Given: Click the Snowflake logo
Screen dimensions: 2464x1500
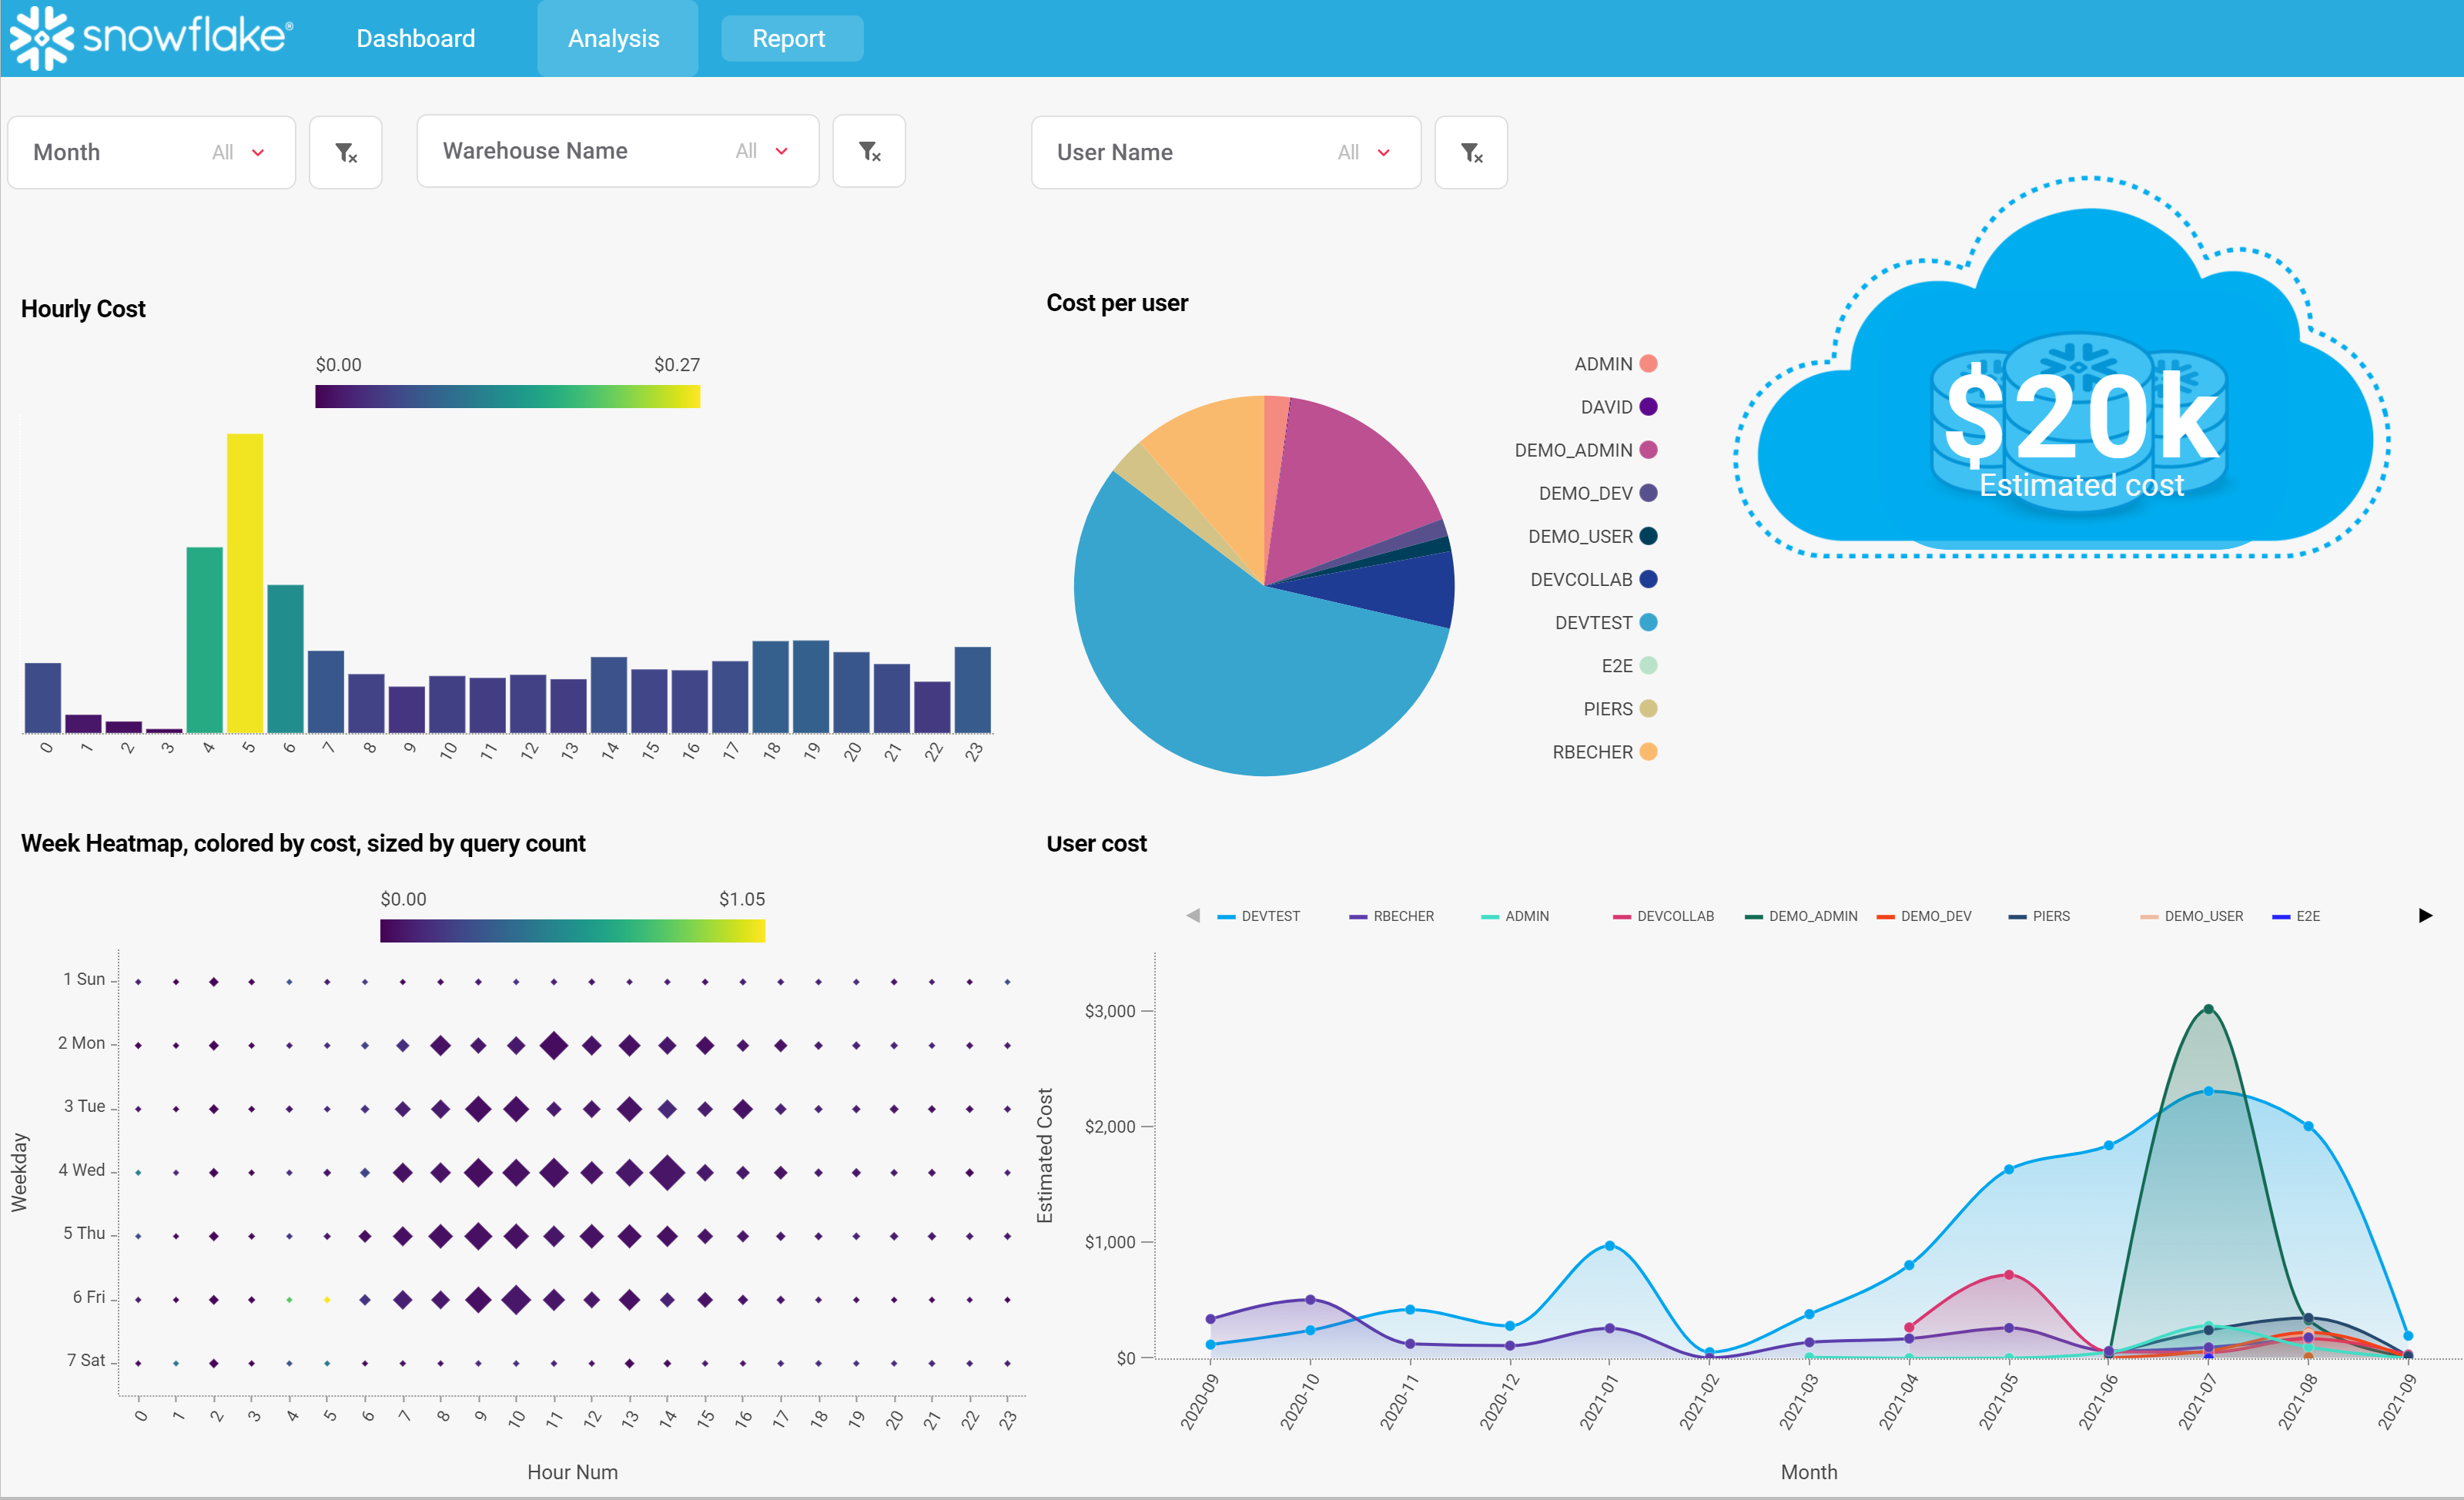Looking at the screenshot, I should point(152,38).
